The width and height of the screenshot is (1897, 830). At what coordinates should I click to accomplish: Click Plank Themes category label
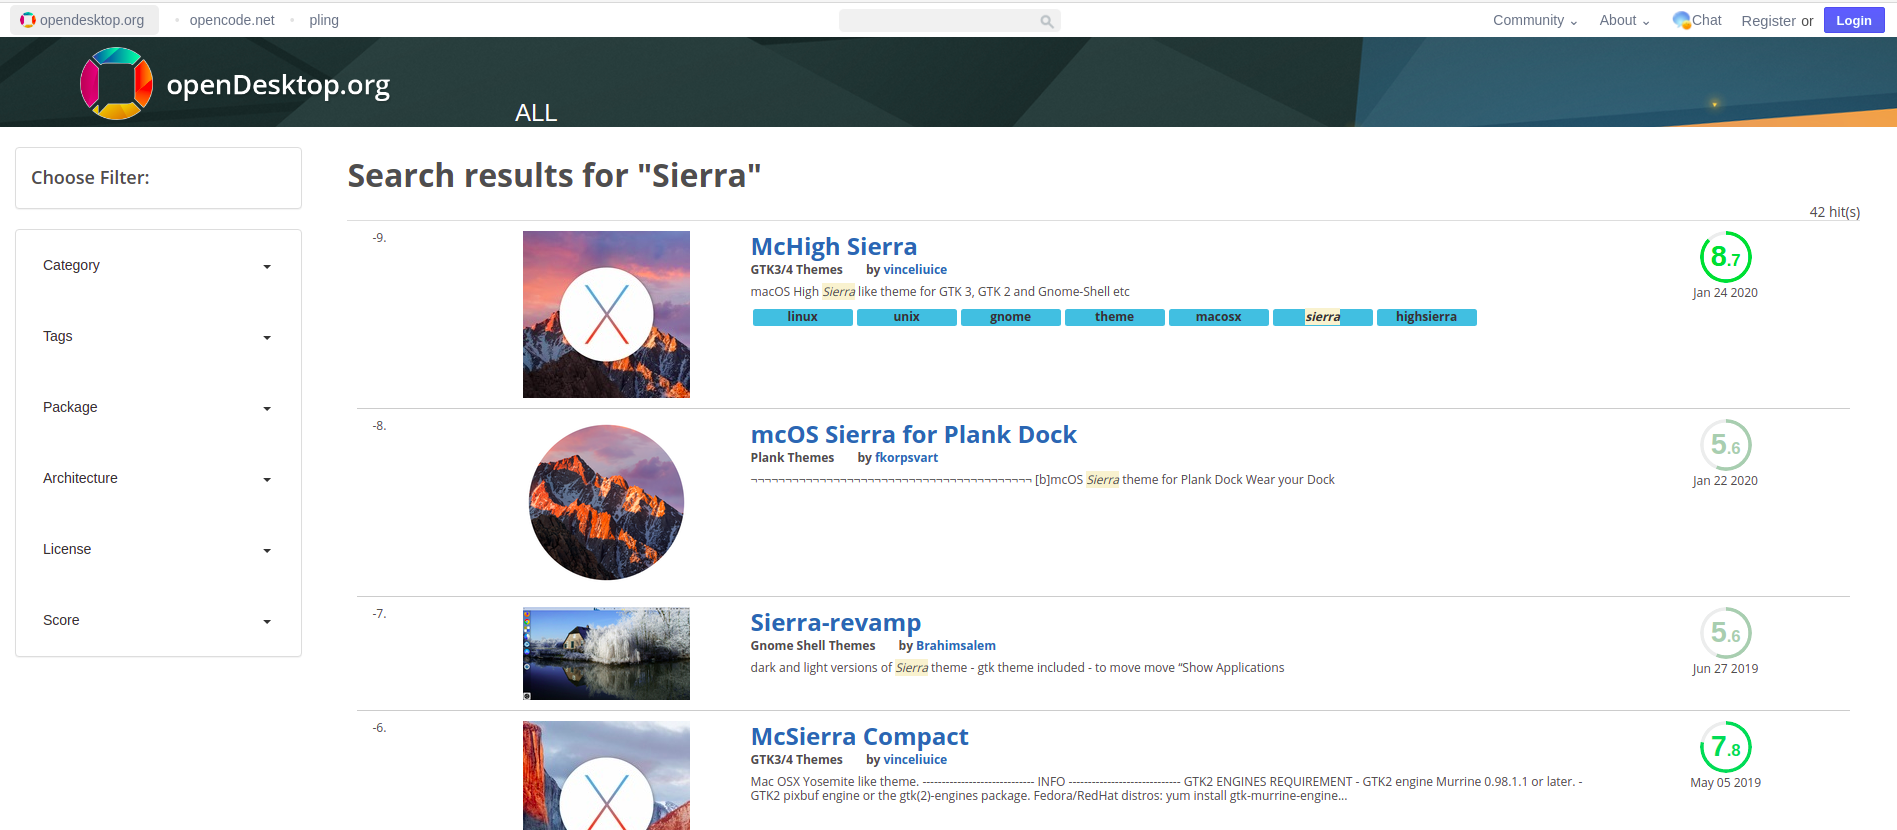(792, 458)
